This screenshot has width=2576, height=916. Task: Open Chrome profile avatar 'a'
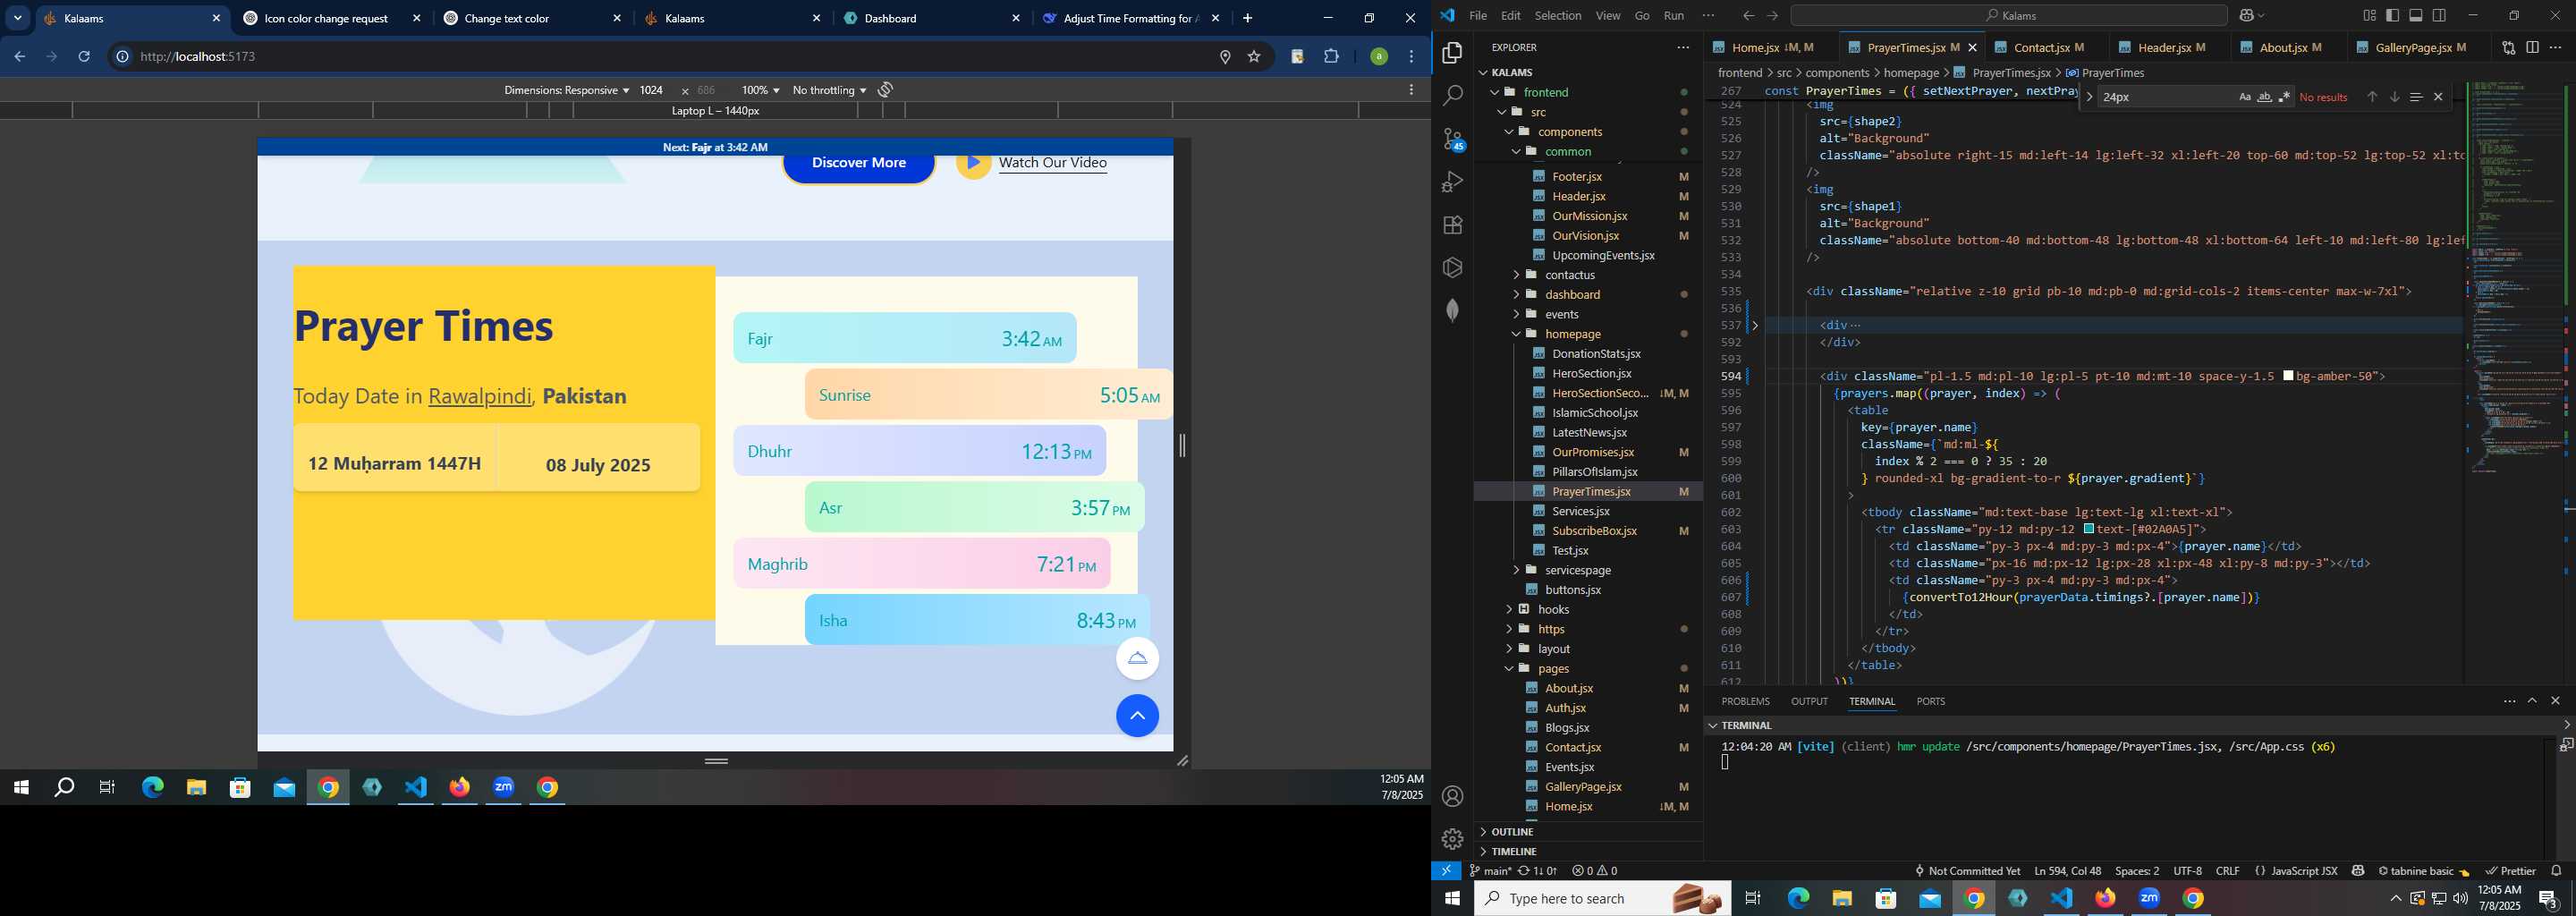click(x=1379, y=57)
